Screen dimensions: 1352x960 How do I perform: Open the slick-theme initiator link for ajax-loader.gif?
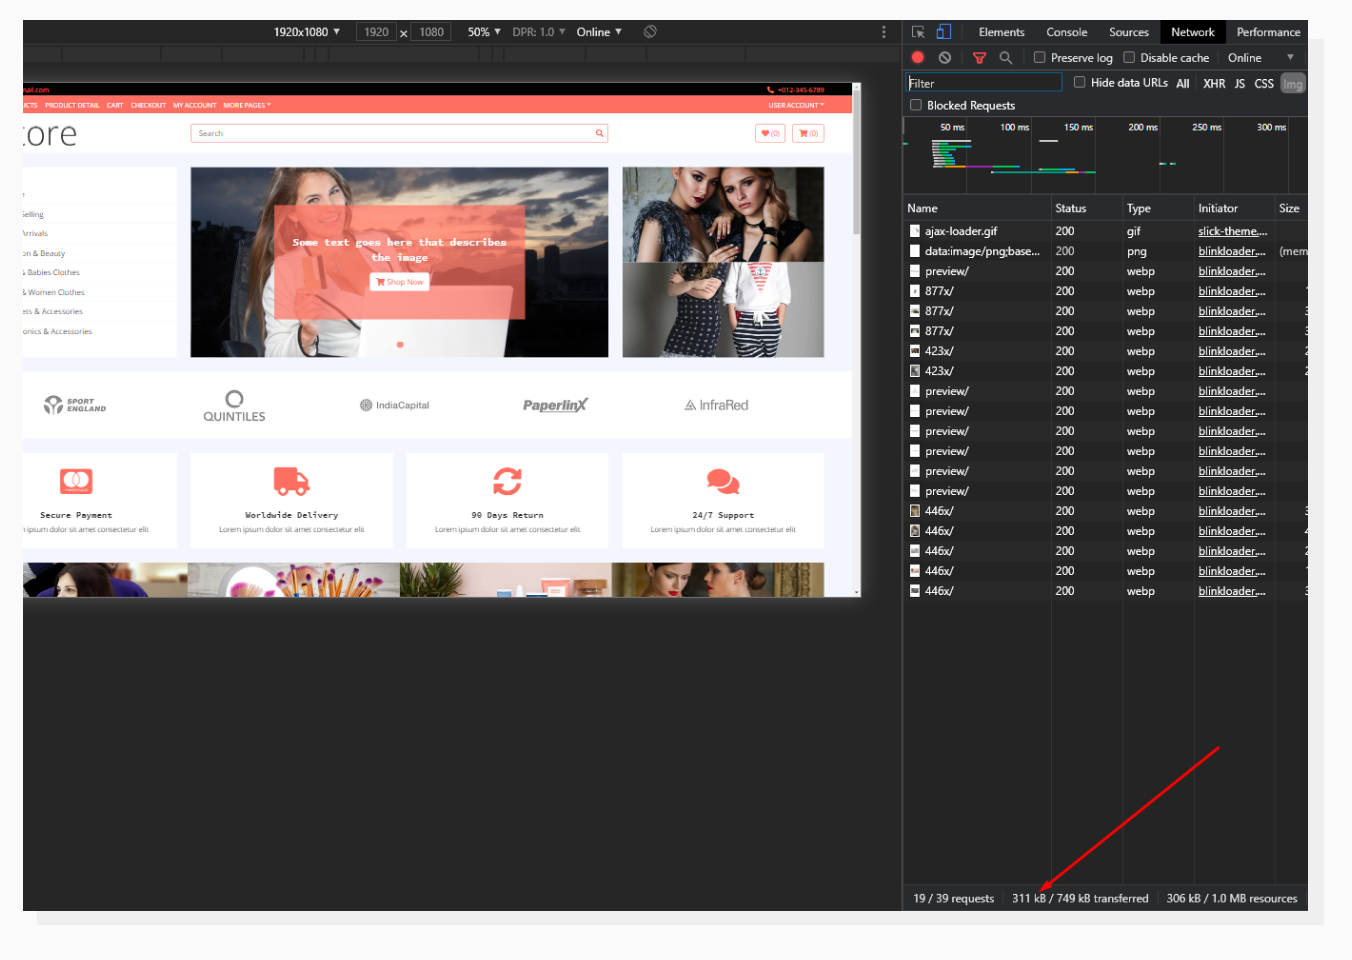[x=1232, y=231]
